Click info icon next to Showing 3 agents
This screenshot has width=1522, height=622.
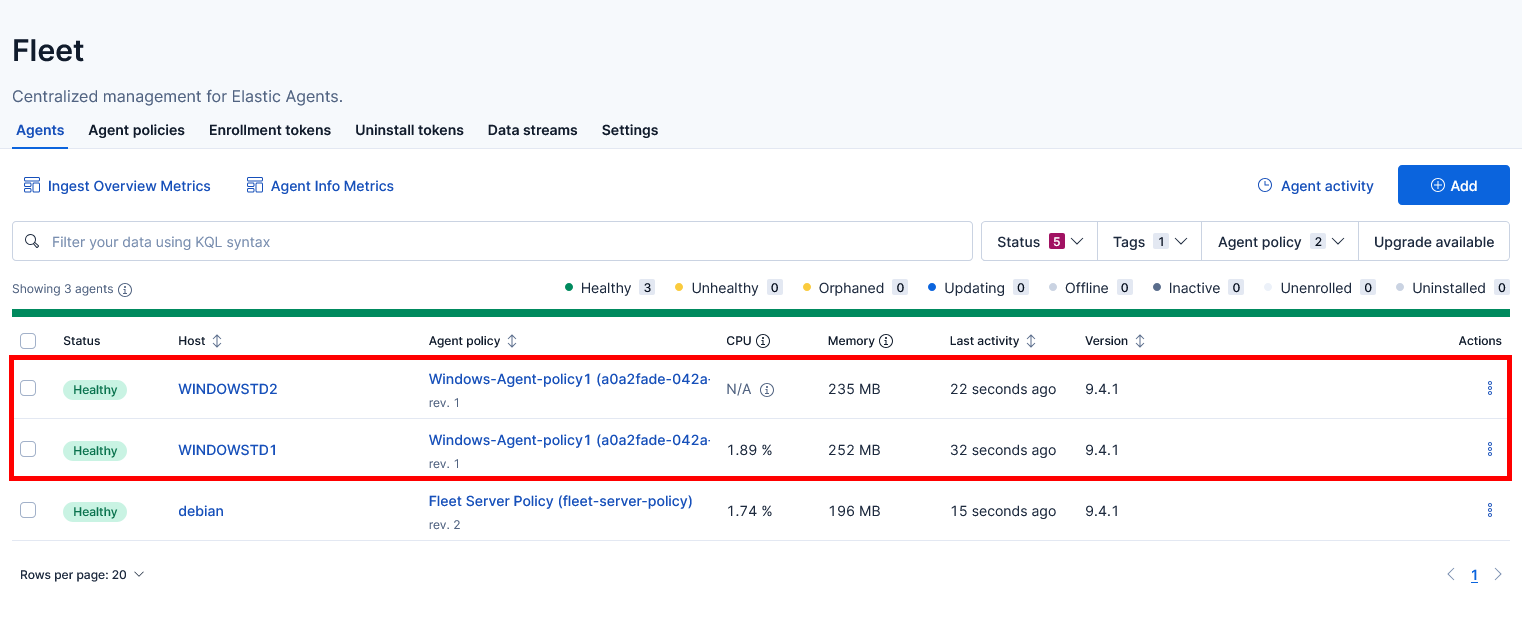(125, 289)
